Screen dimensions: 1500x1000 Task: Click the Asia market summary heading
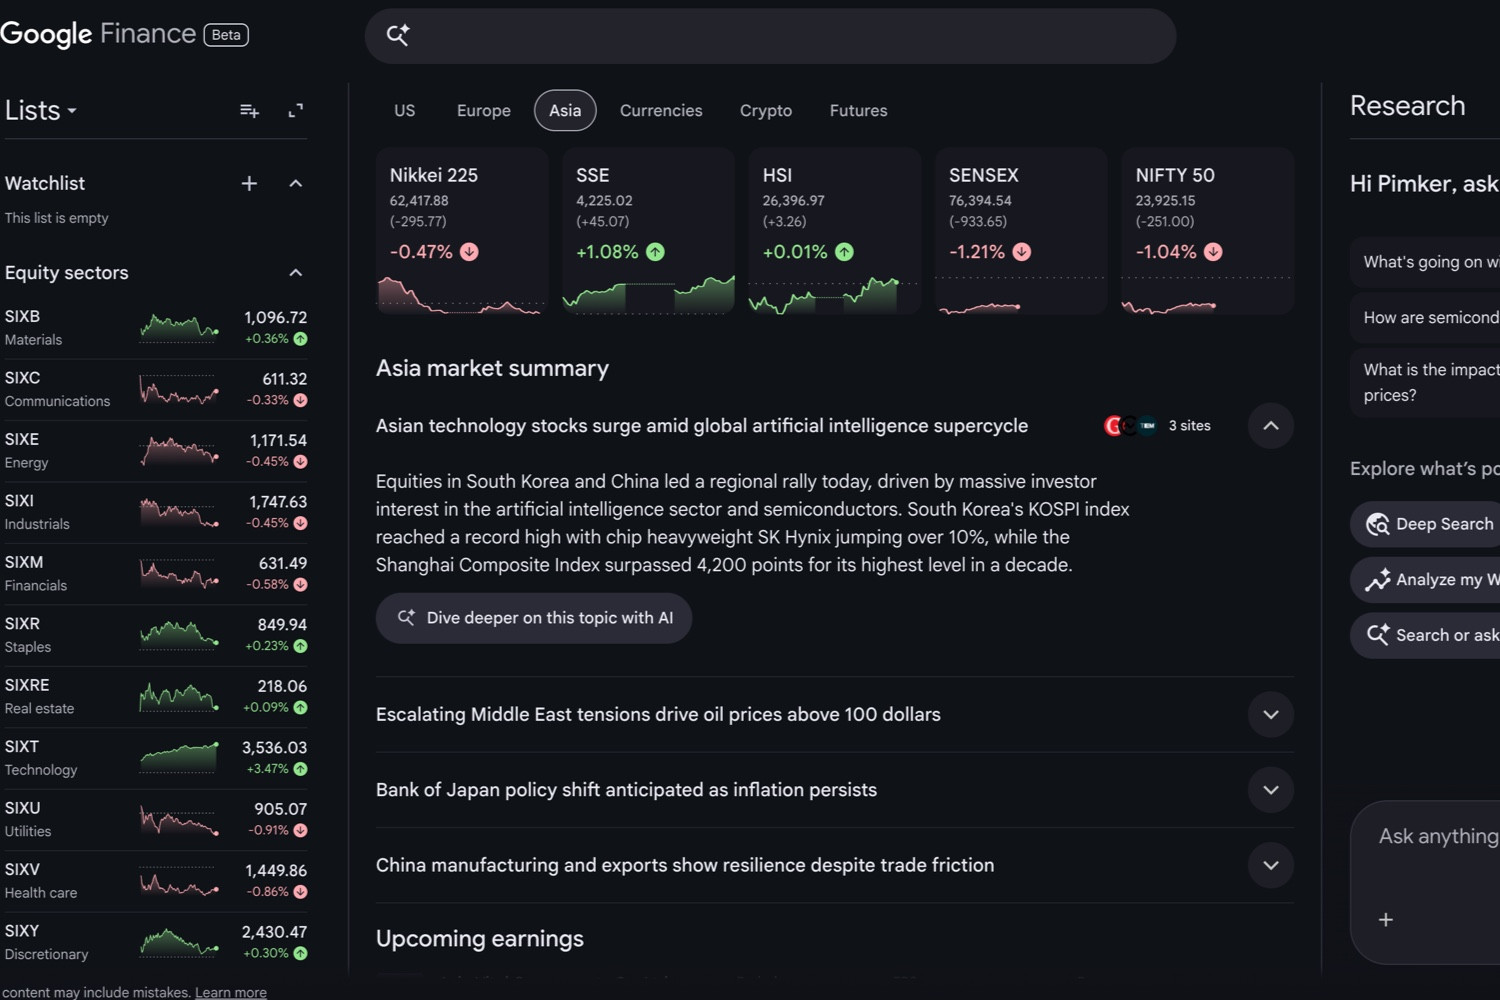[x=492, y=368]
